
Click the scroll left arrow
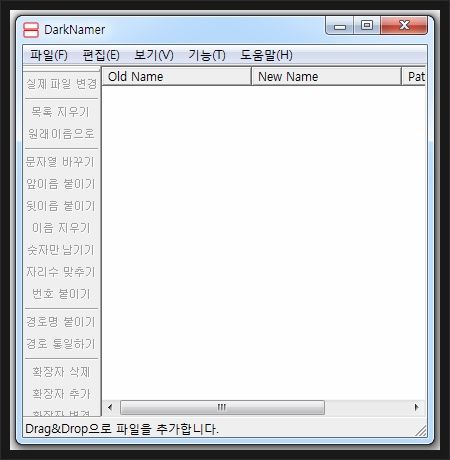pyautogui.click(x=110, y=407)
